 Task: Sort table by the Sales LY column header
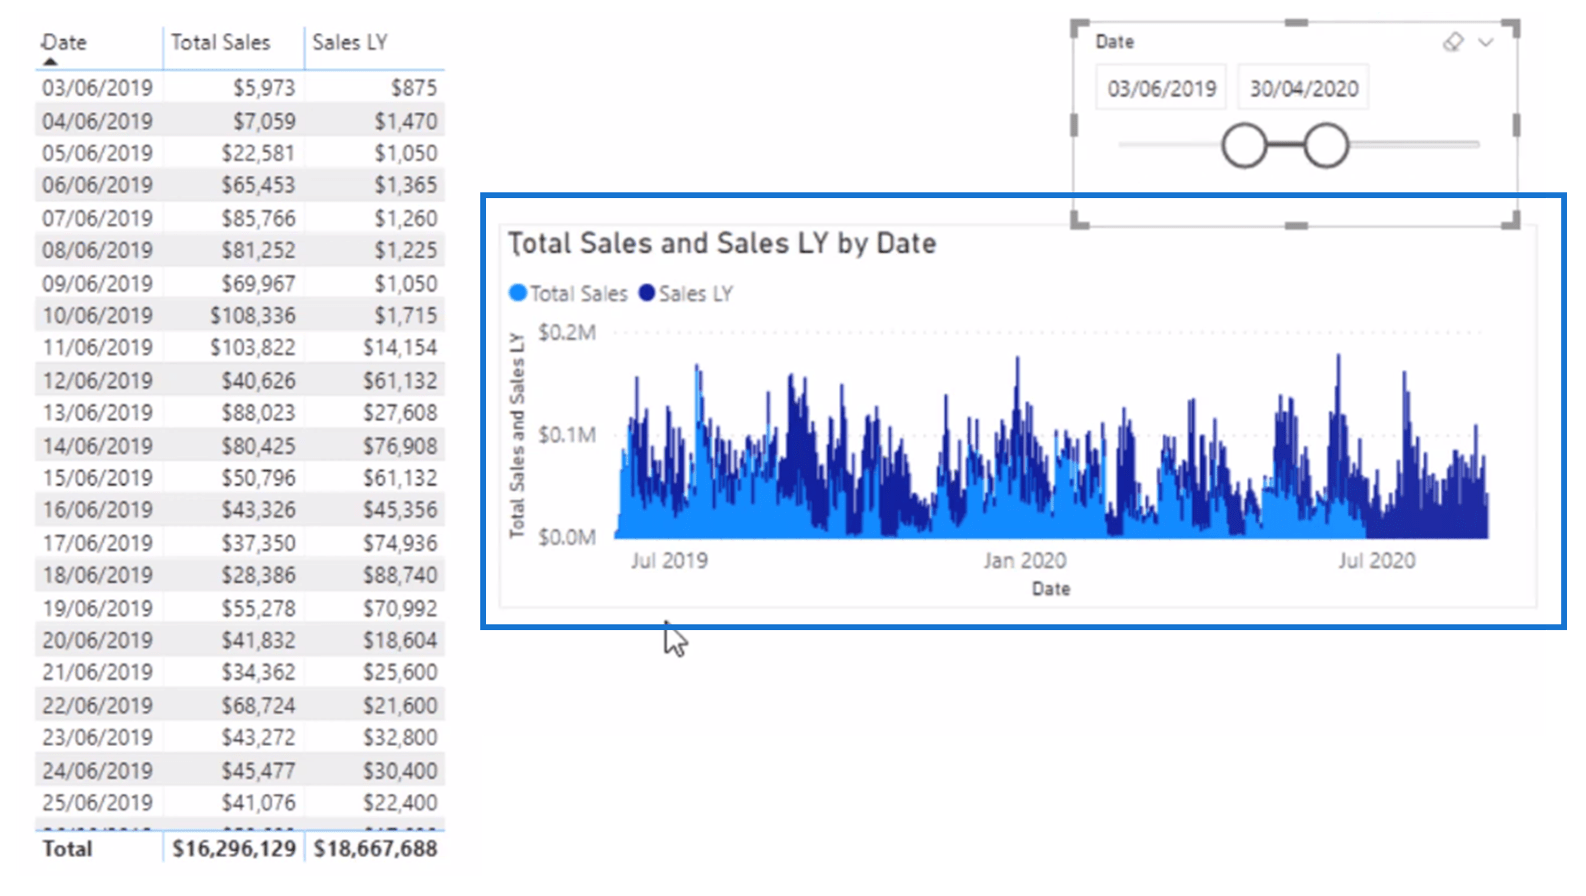[349, 42]
